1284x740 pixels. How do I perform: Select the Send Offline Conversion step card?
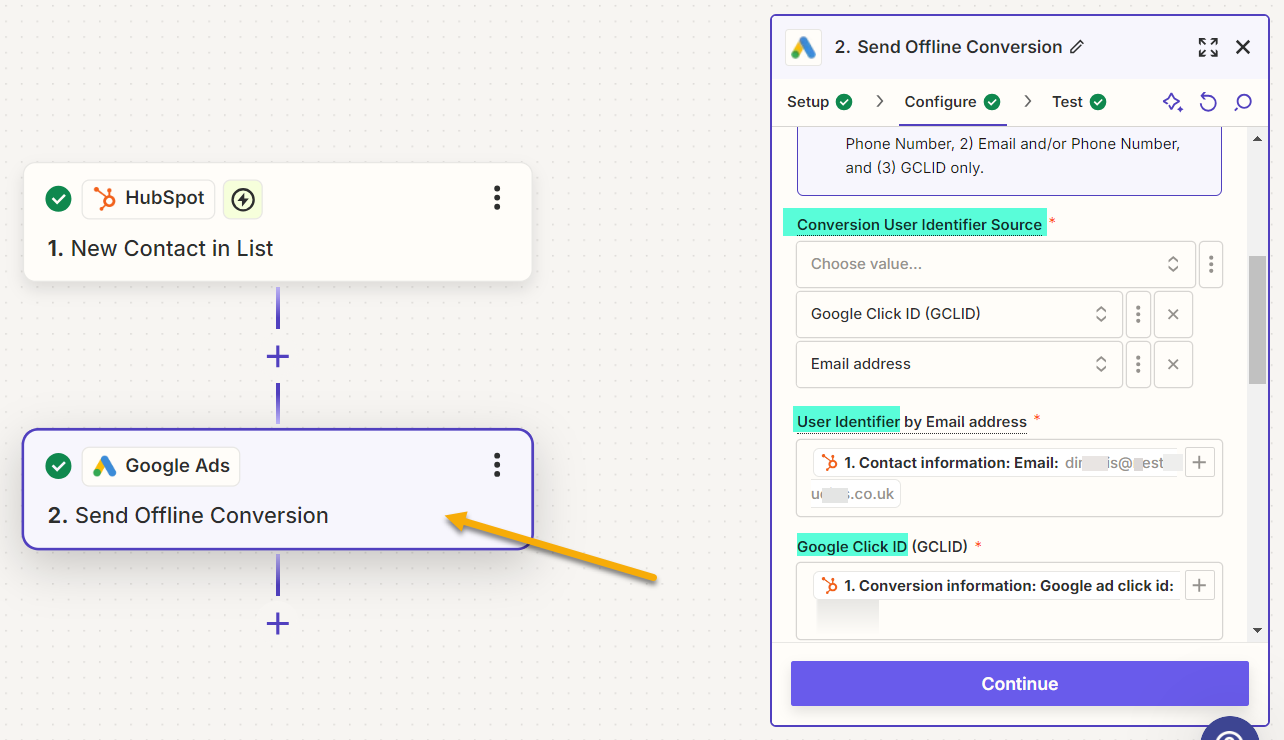[278, 489]
